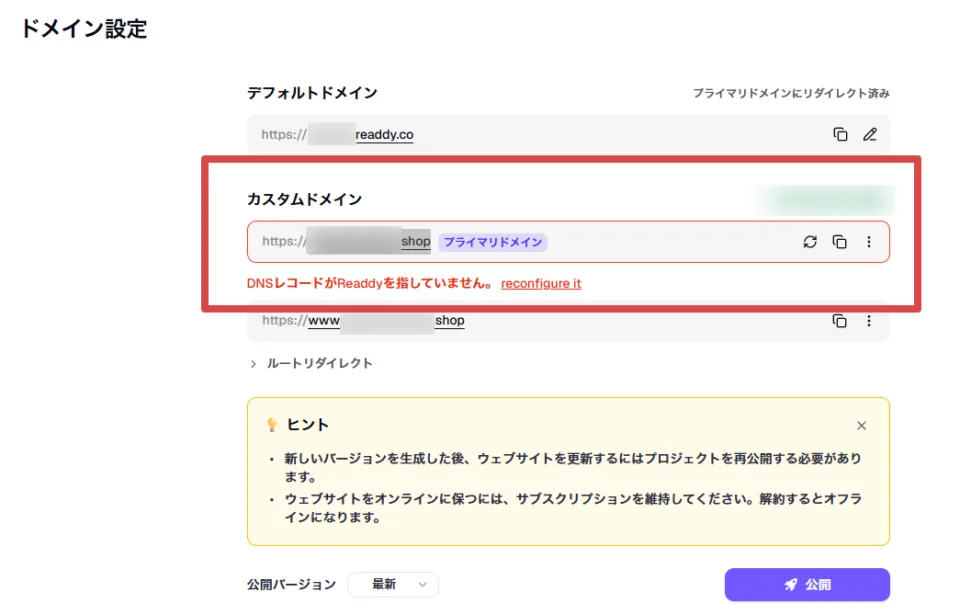Click the hint about 新しいバージョンを生成した後
Viewport: 960px width, 615px height.
(572, 467)
